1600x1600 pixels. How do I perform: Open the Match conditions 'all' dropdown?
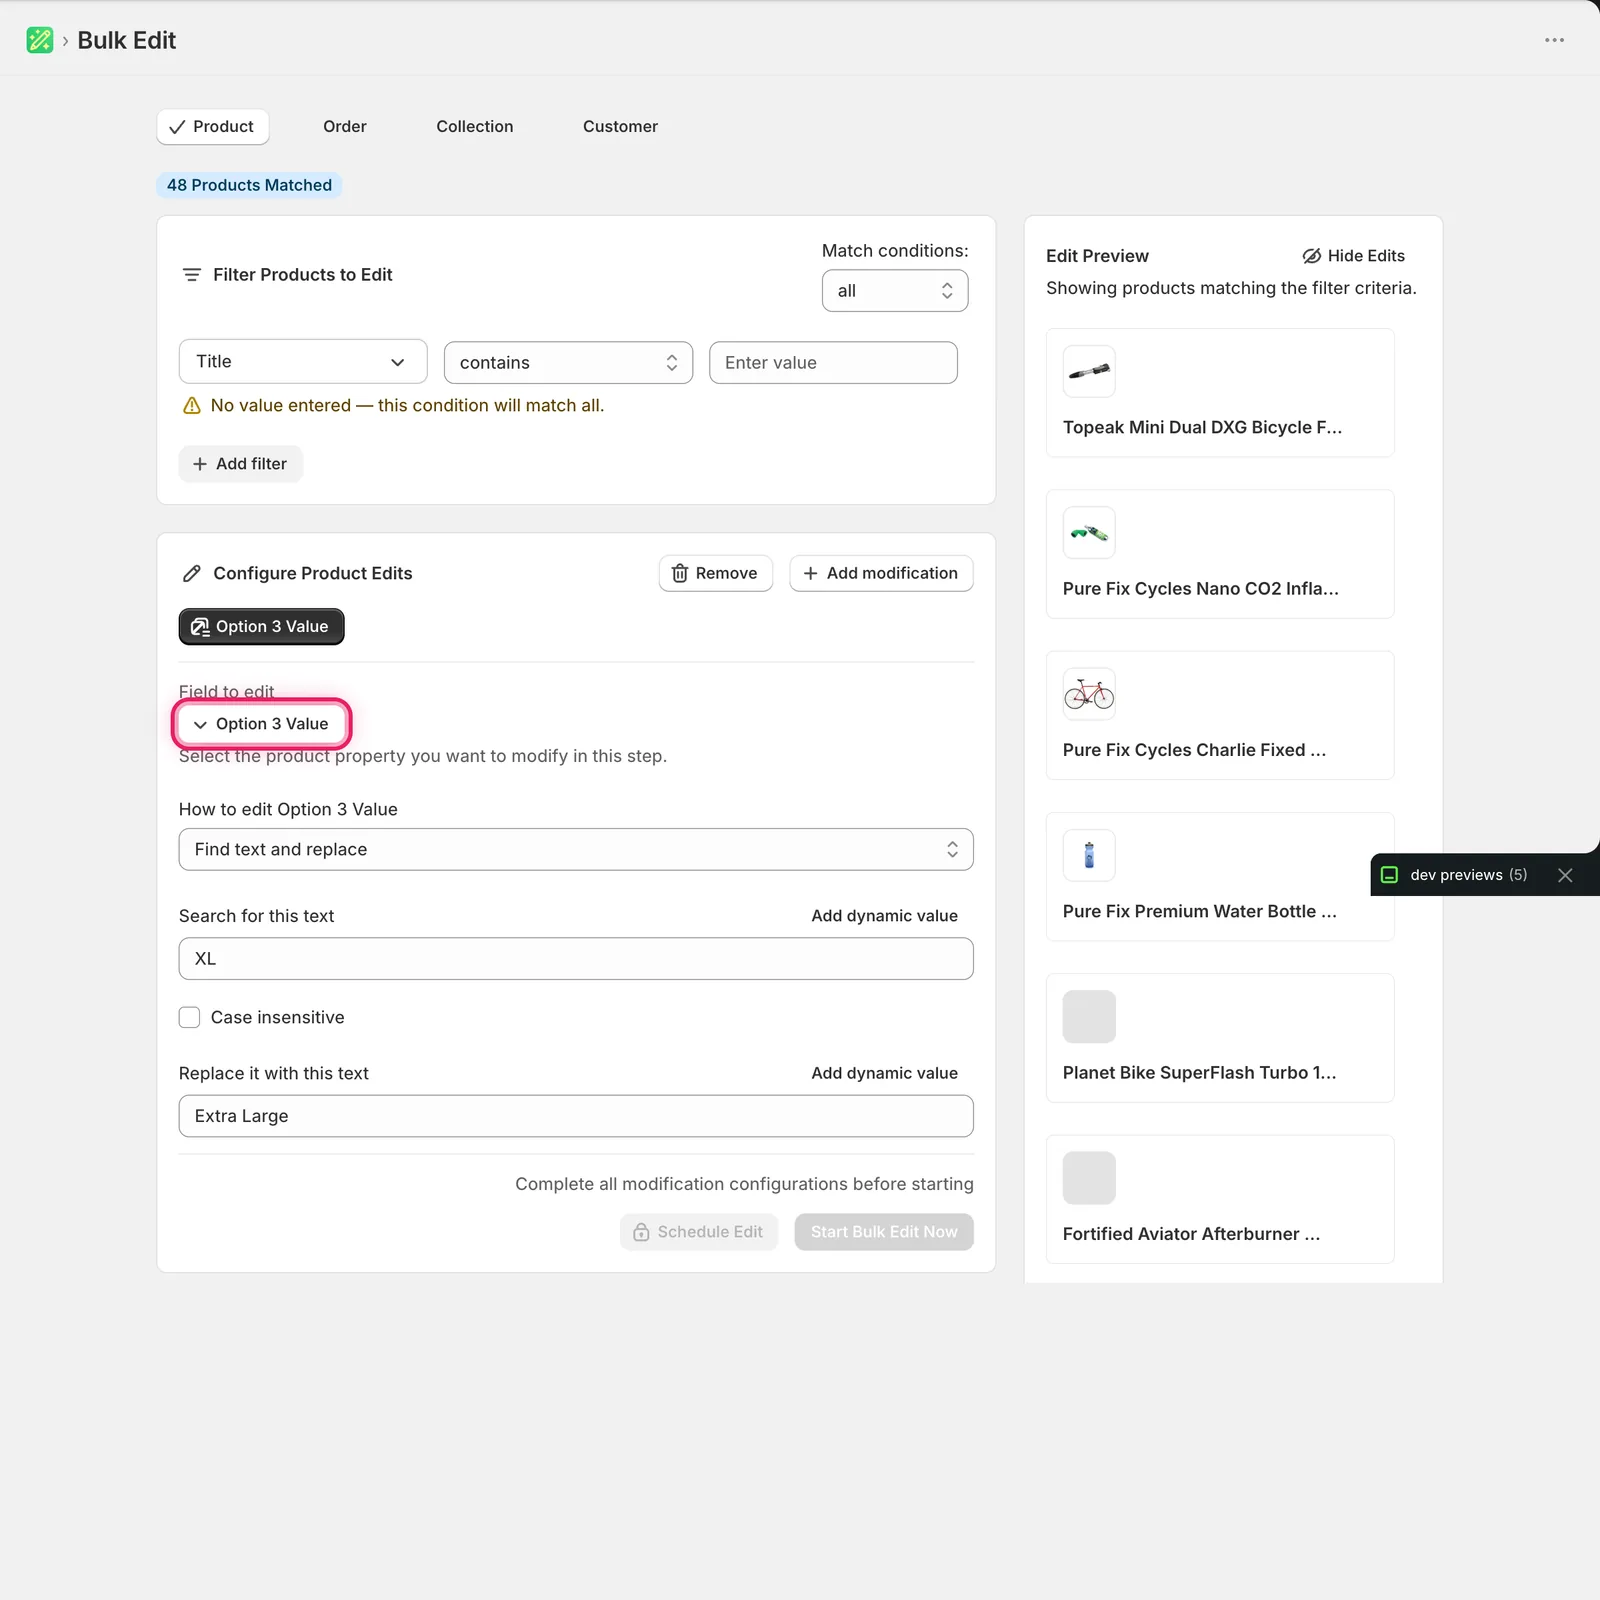[895, 291]
